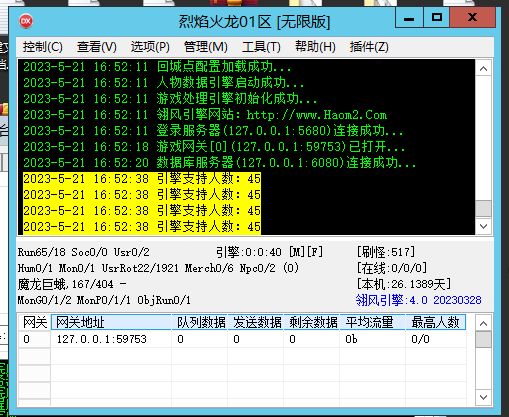This screenshot has height=417, width=509.
Task: Click the UsrRot22/1921 status text
Action: coord(140,268)
